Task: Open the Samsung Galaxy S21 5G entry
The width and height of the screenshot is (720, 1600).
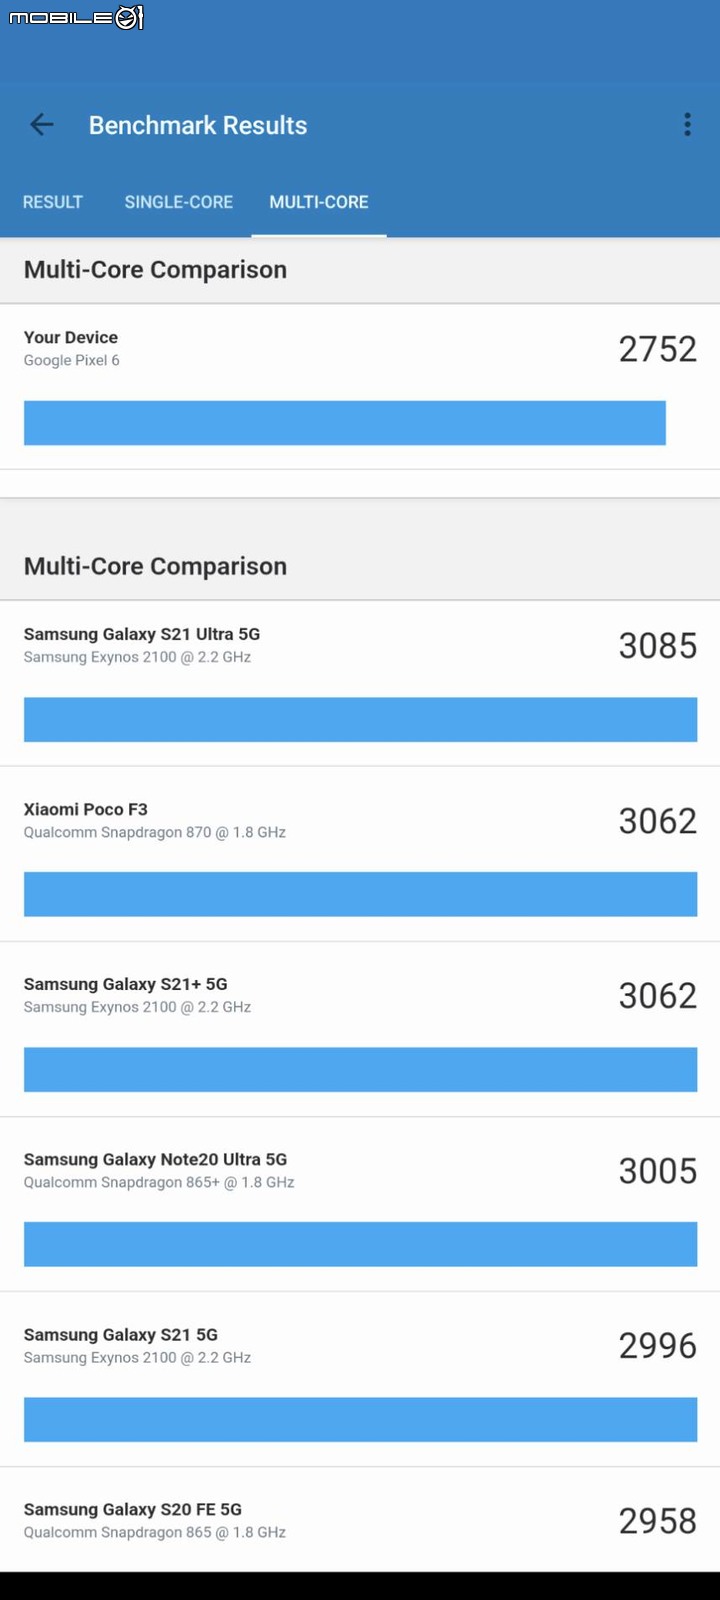Action: pos(360,1379)
